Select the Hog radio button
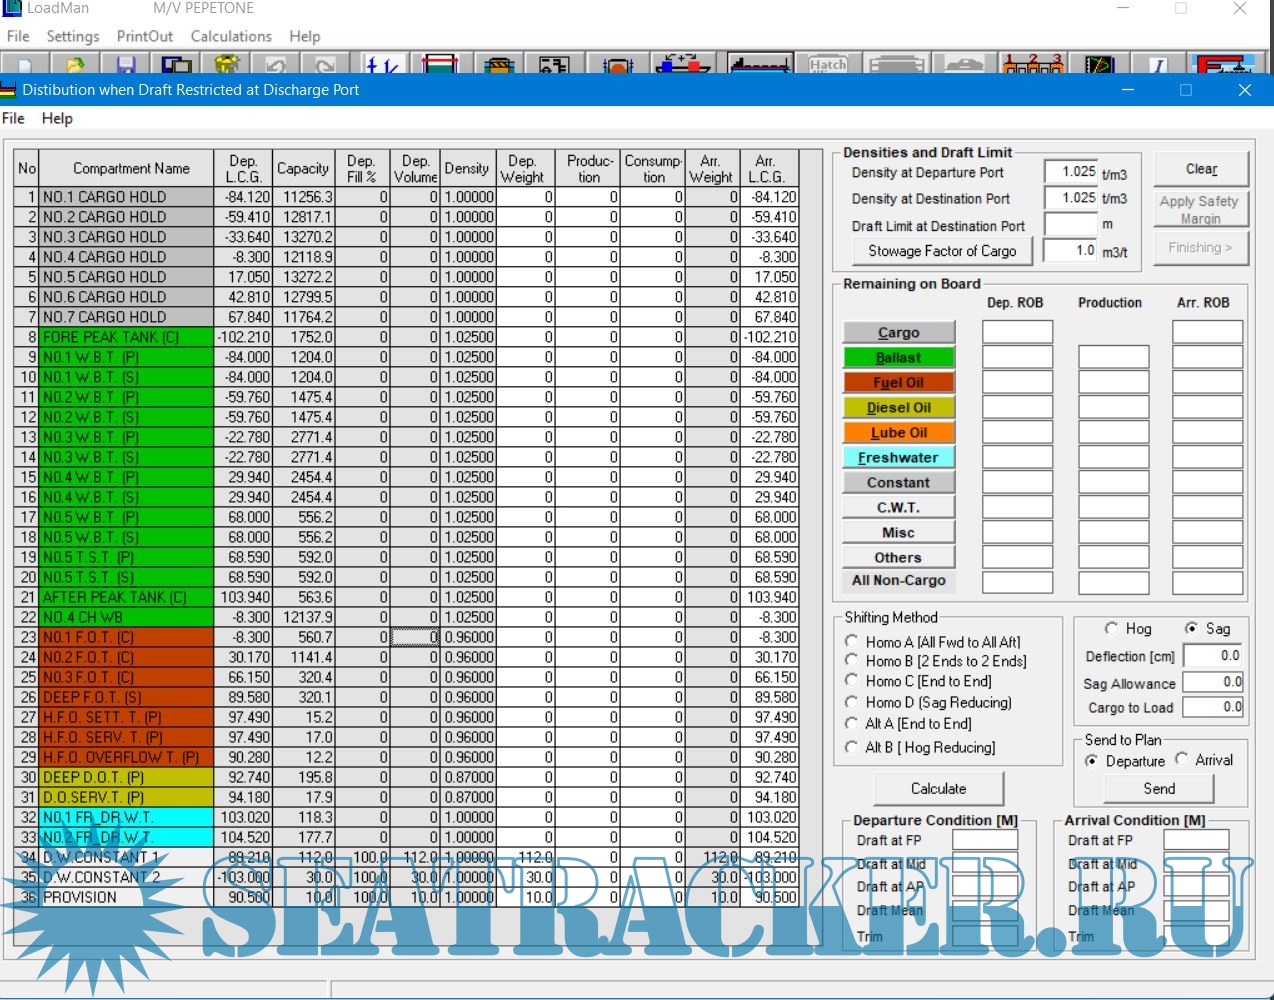 (x=1111, y=629)
